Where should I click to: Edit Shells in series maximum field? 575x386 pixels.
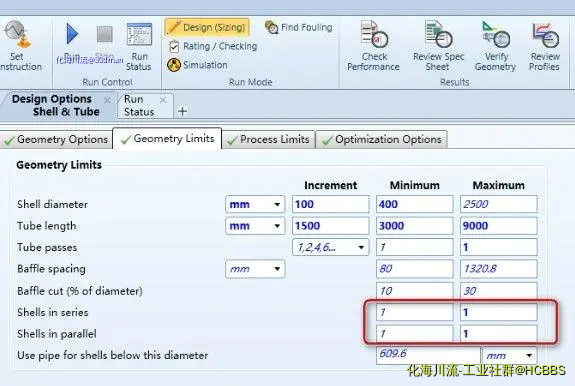[x=499, y=312]
